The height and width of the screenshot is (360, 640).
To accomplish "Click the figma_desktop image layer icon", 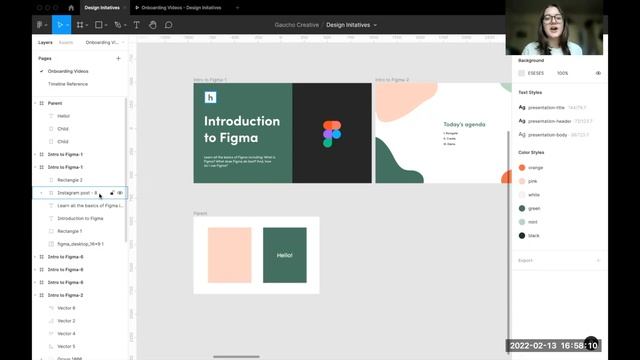I will tap(51, 244).
